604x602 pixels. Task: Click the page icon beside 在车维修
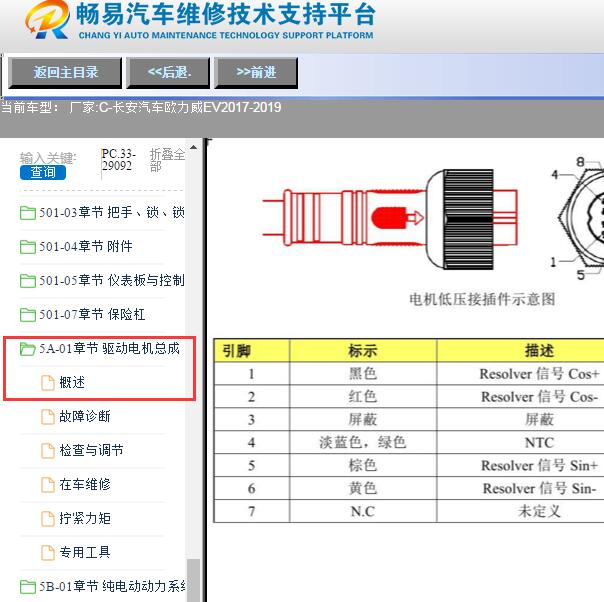(x=48, y=485)
